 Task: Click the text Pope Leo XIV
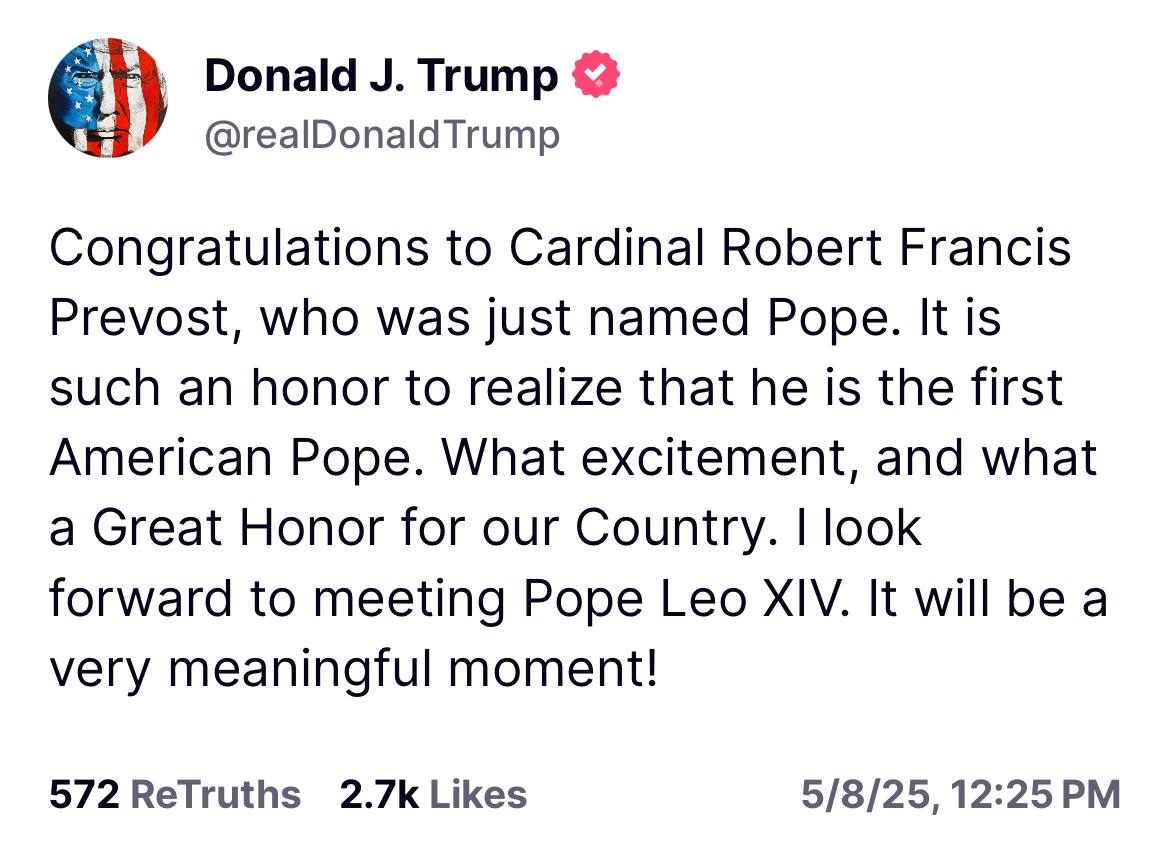[685, 599]
